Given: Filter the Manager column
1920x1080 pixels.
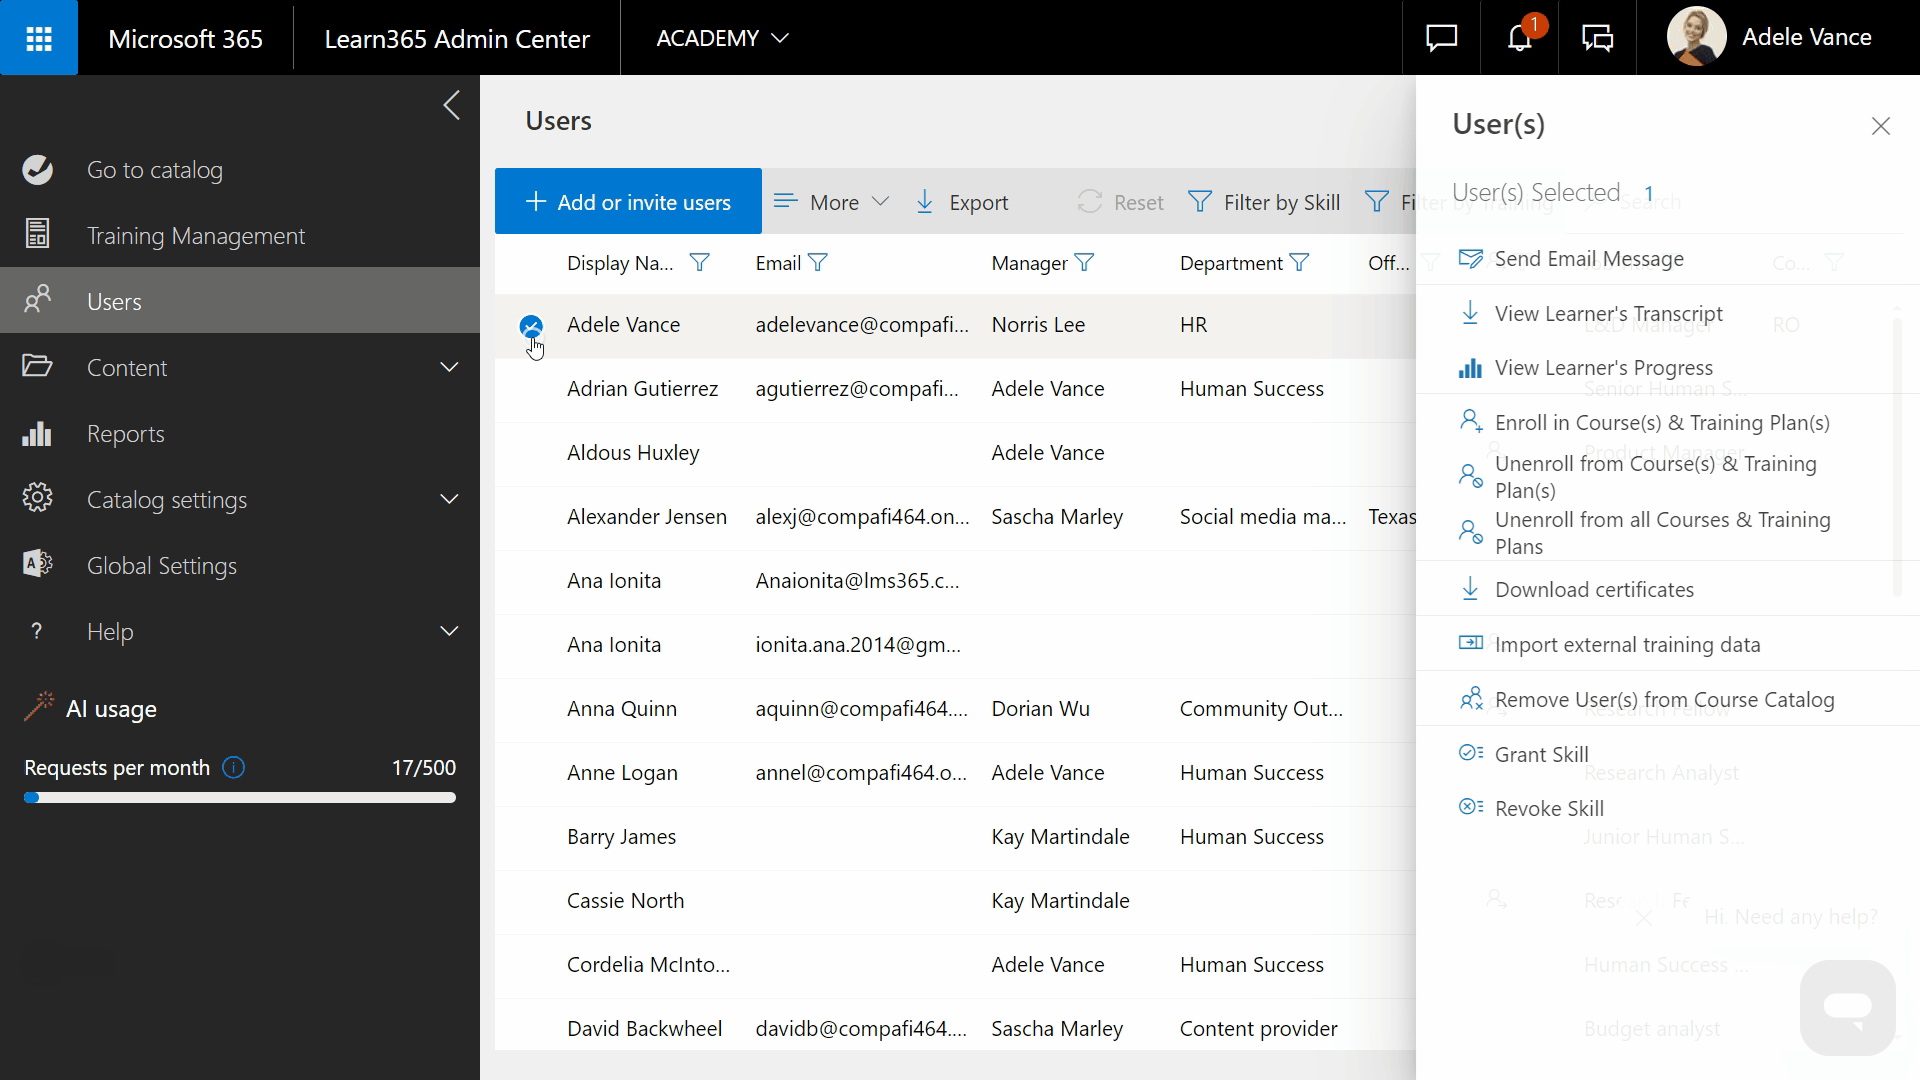Looking at the screenshot, I should coord(1084,263).
